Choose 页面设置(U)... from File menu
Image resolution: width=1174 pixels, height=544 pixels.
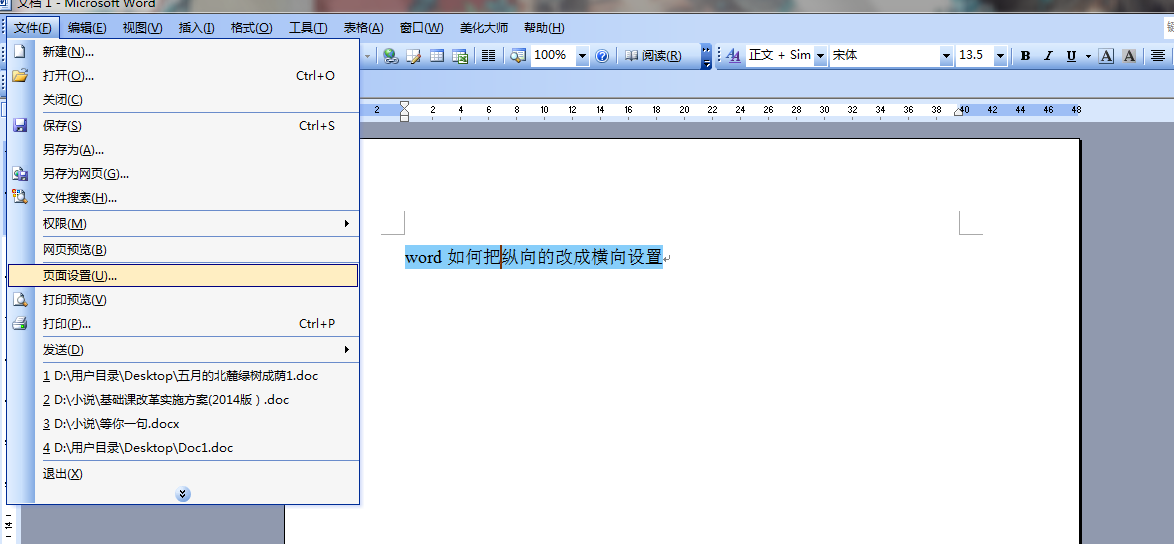pyautogui.click(x=183, y=275)
